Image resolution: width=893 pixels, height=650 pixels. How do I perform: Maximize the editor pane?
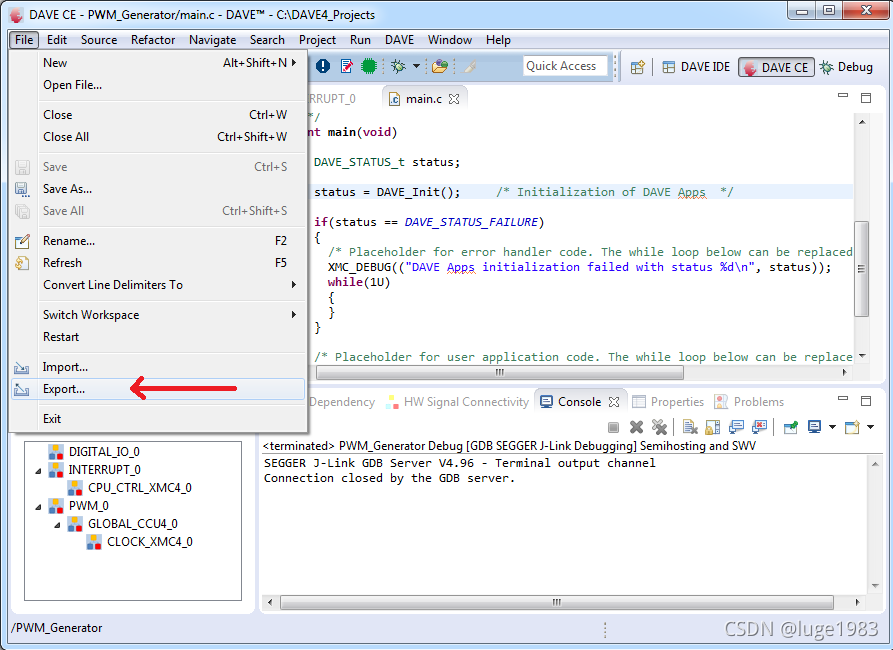[866, 97]
